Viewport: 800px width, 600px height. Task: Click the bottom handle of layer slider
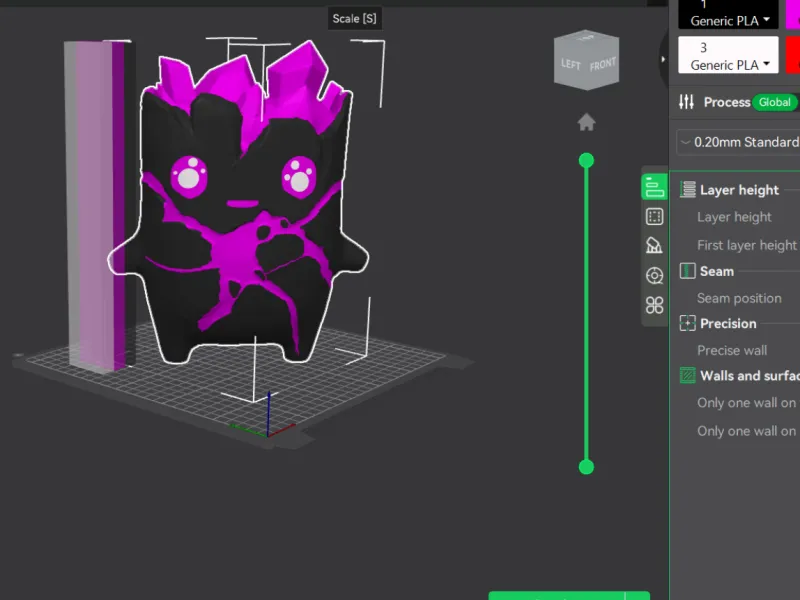tap(586, 467)
